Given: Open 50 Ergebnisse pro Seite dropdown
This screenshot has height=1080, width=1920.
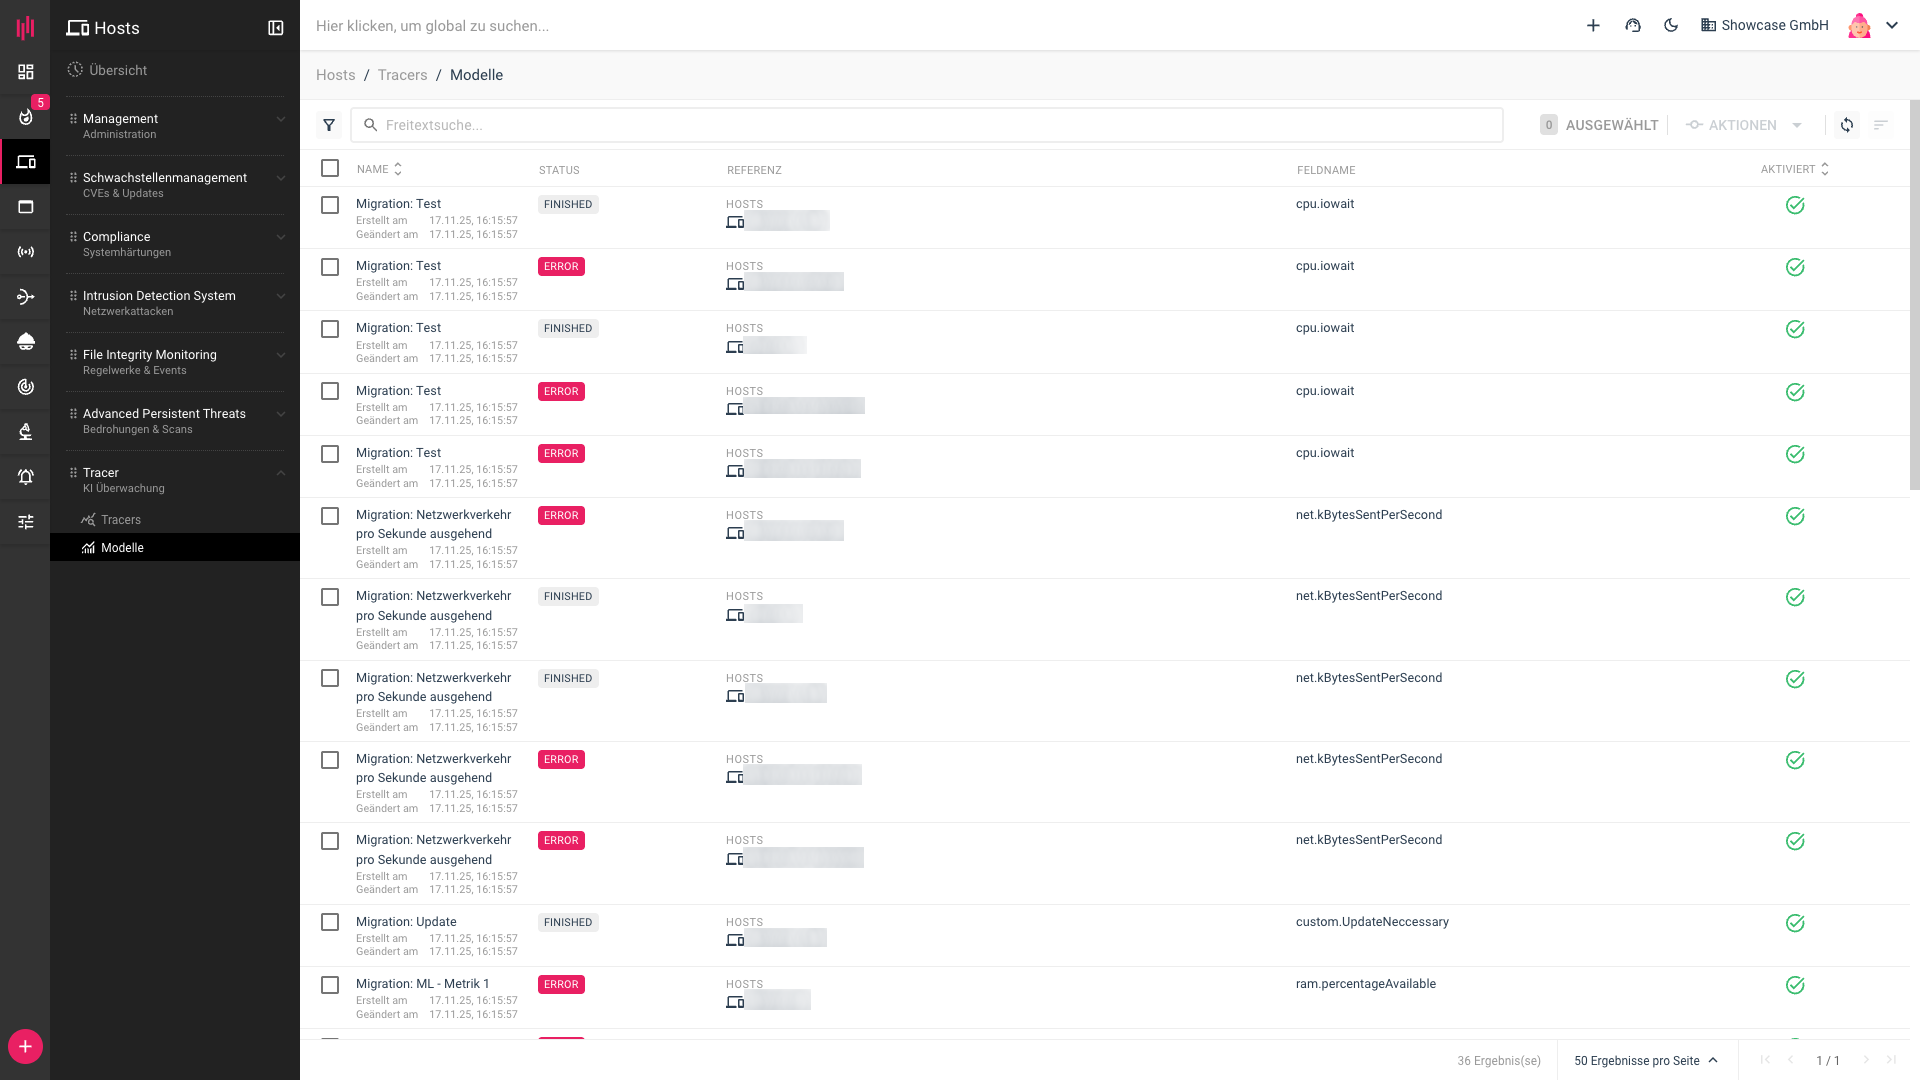Looking at the screenshot, I should 1645,1060.
